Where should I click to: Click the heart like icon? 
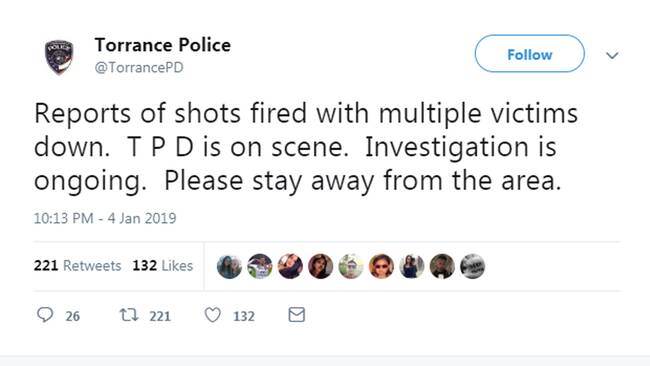click(x=213, y=315)
